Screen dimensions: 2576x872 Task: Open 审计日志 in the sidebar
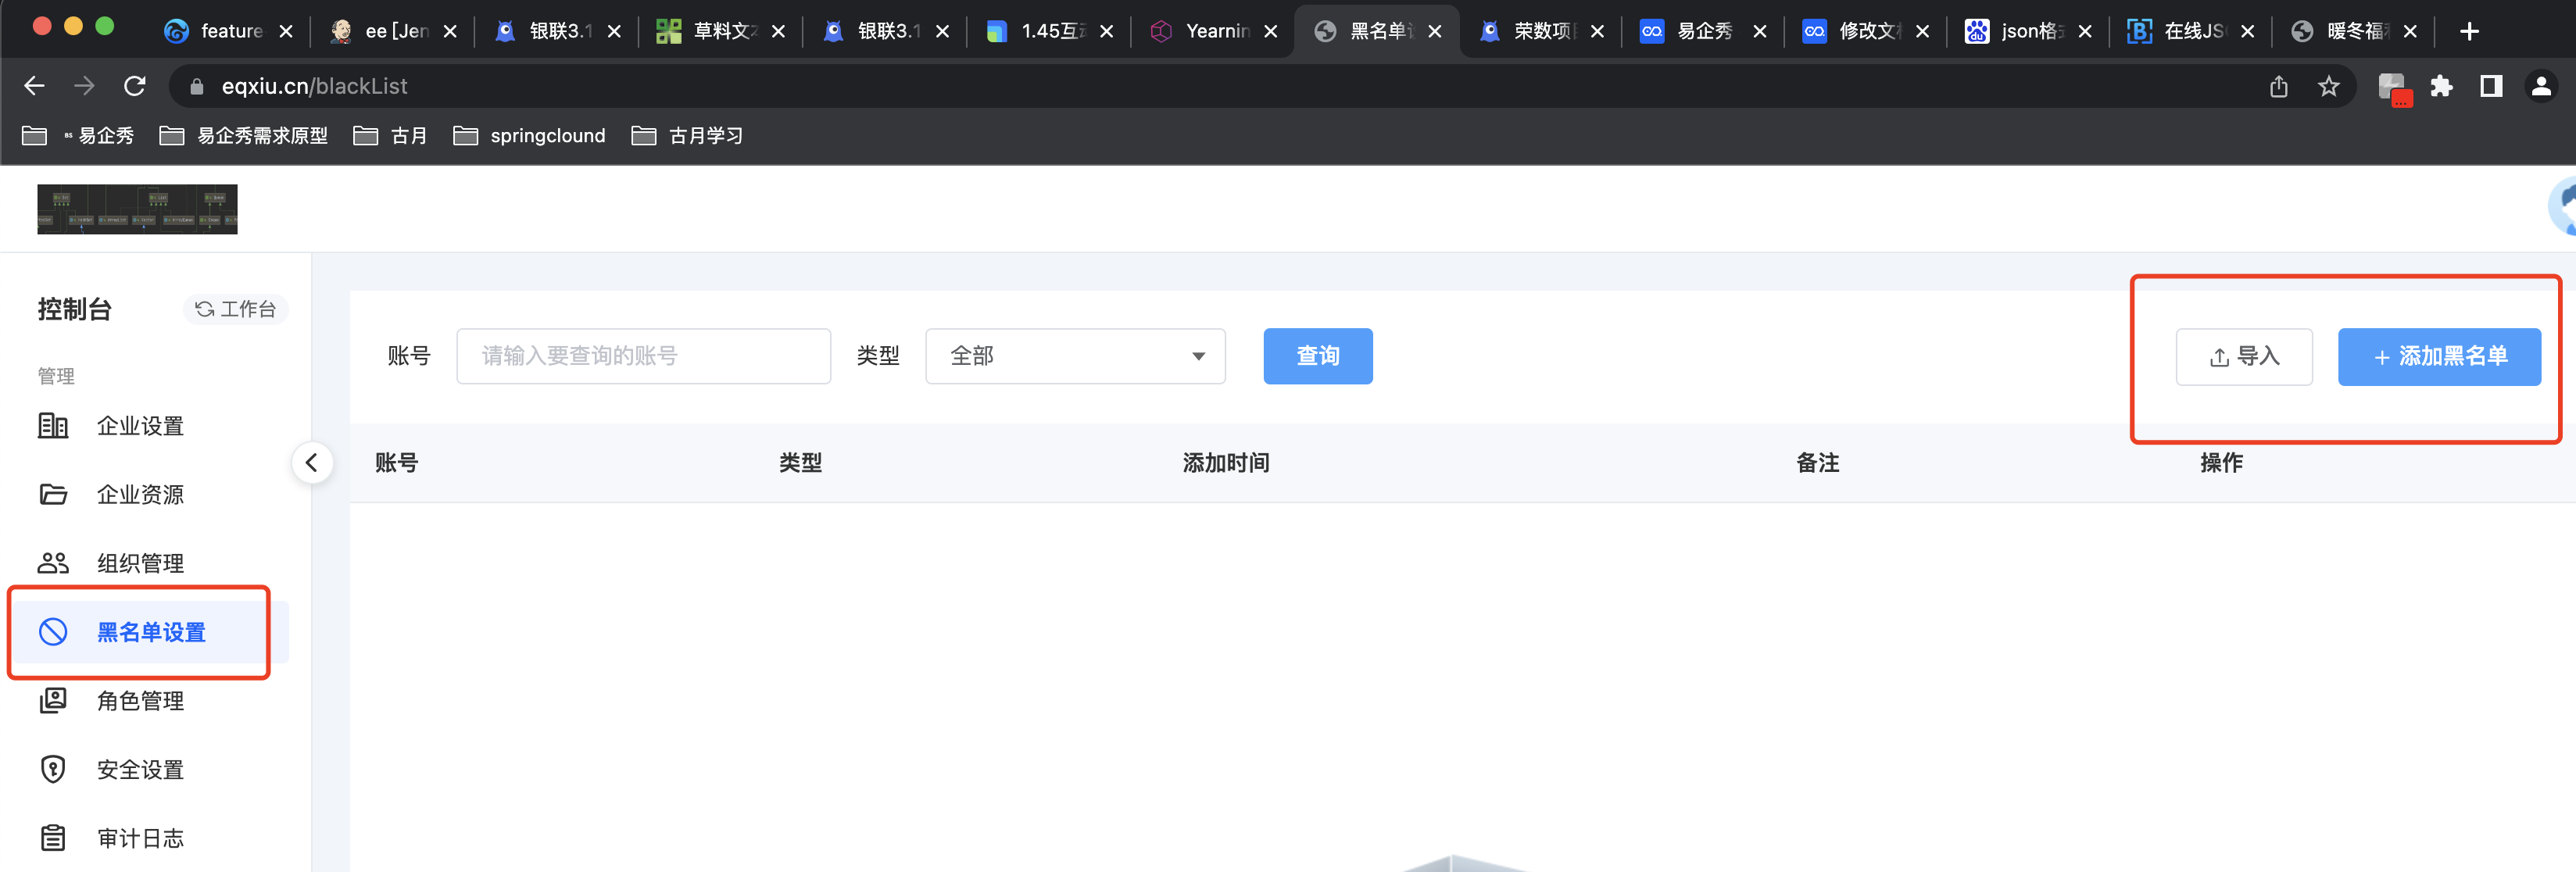pyautogui.click(x=140, y=838)
